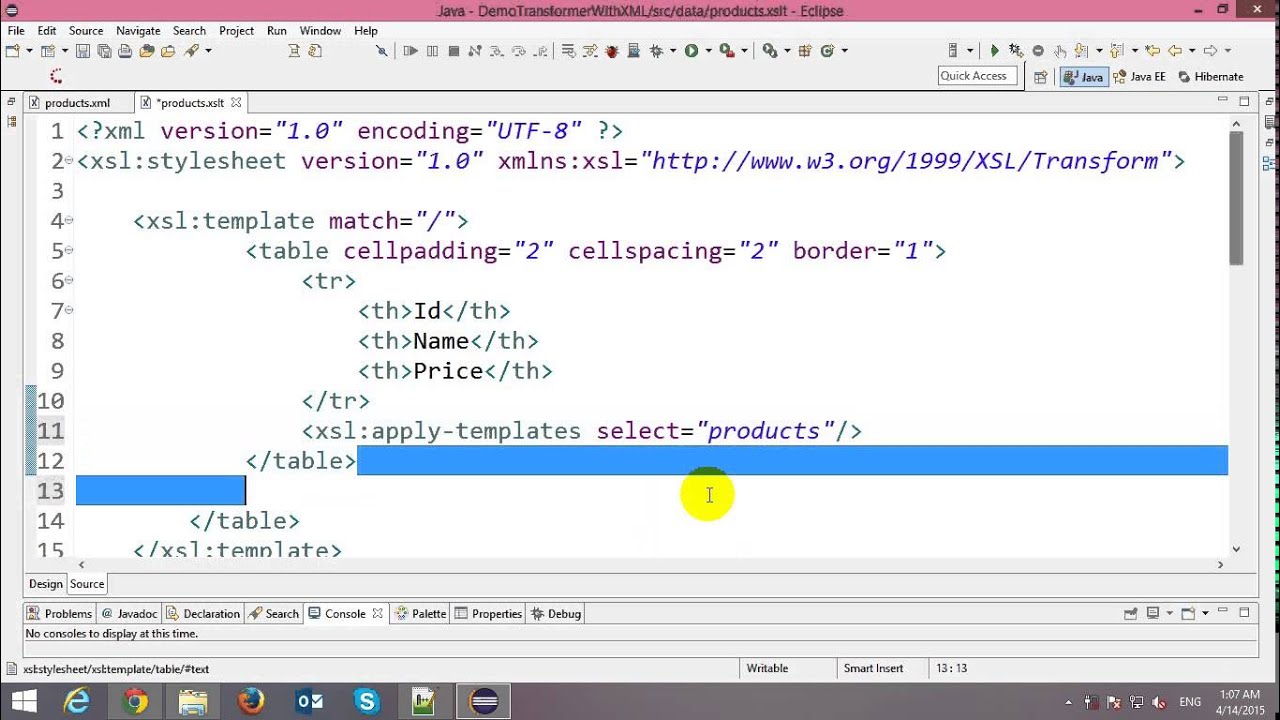Open the Palette view tab
Screen dimensions: 1280x720
pos(420,613)
